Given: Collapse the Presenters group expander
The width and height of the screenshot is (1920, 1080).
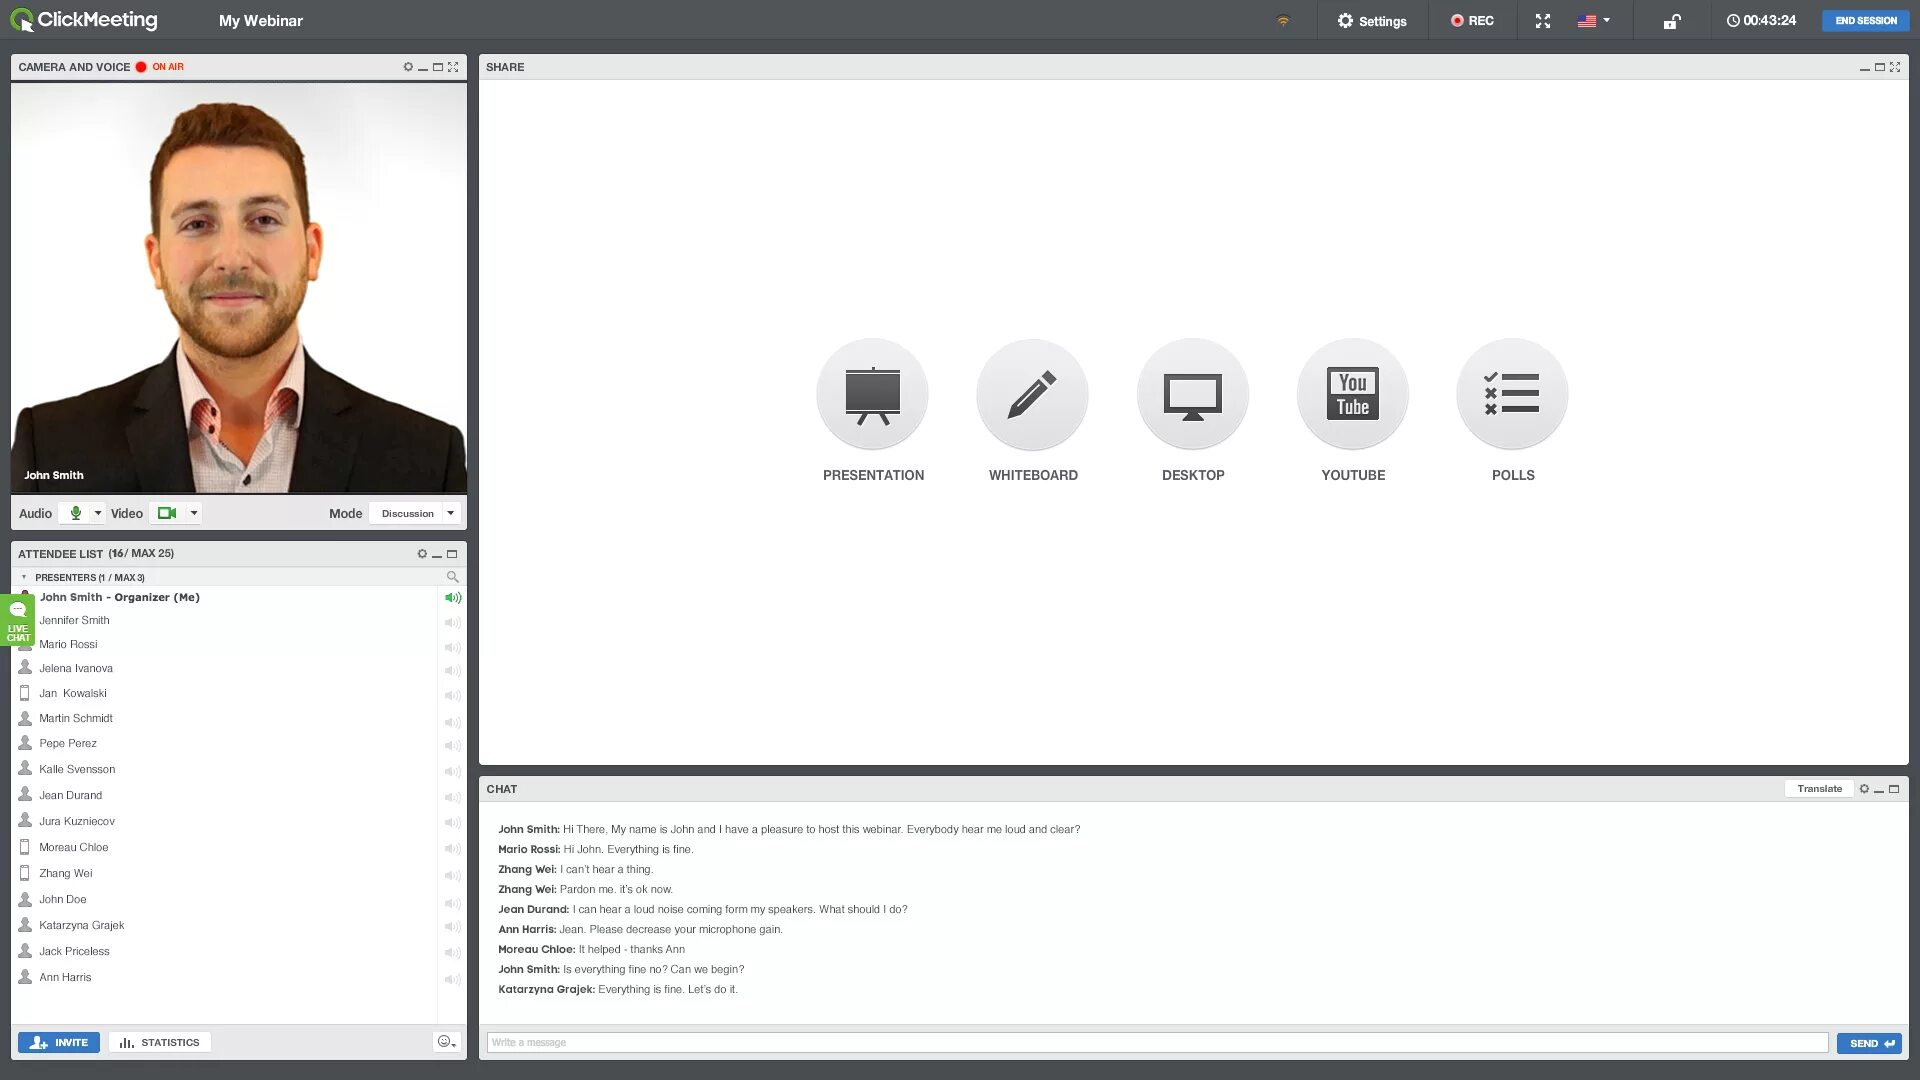Looking at the screenshot, I should pyautogui.click(x=24, y=577).
